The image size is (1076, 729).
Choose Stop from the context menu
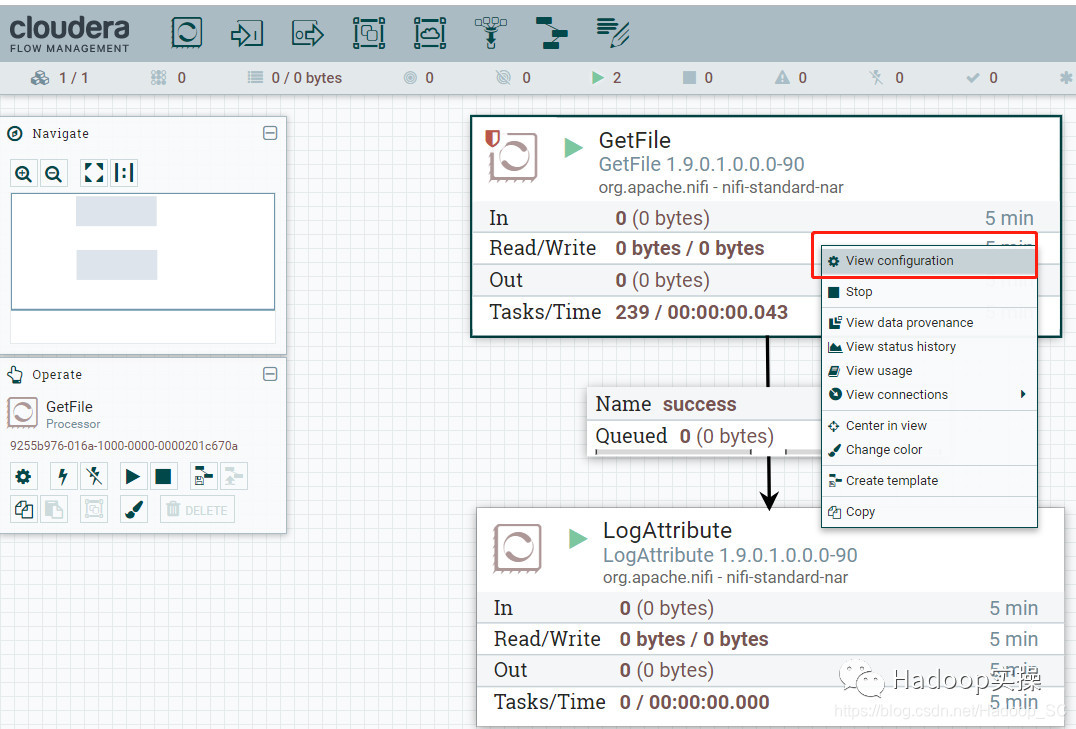(928, 292)
